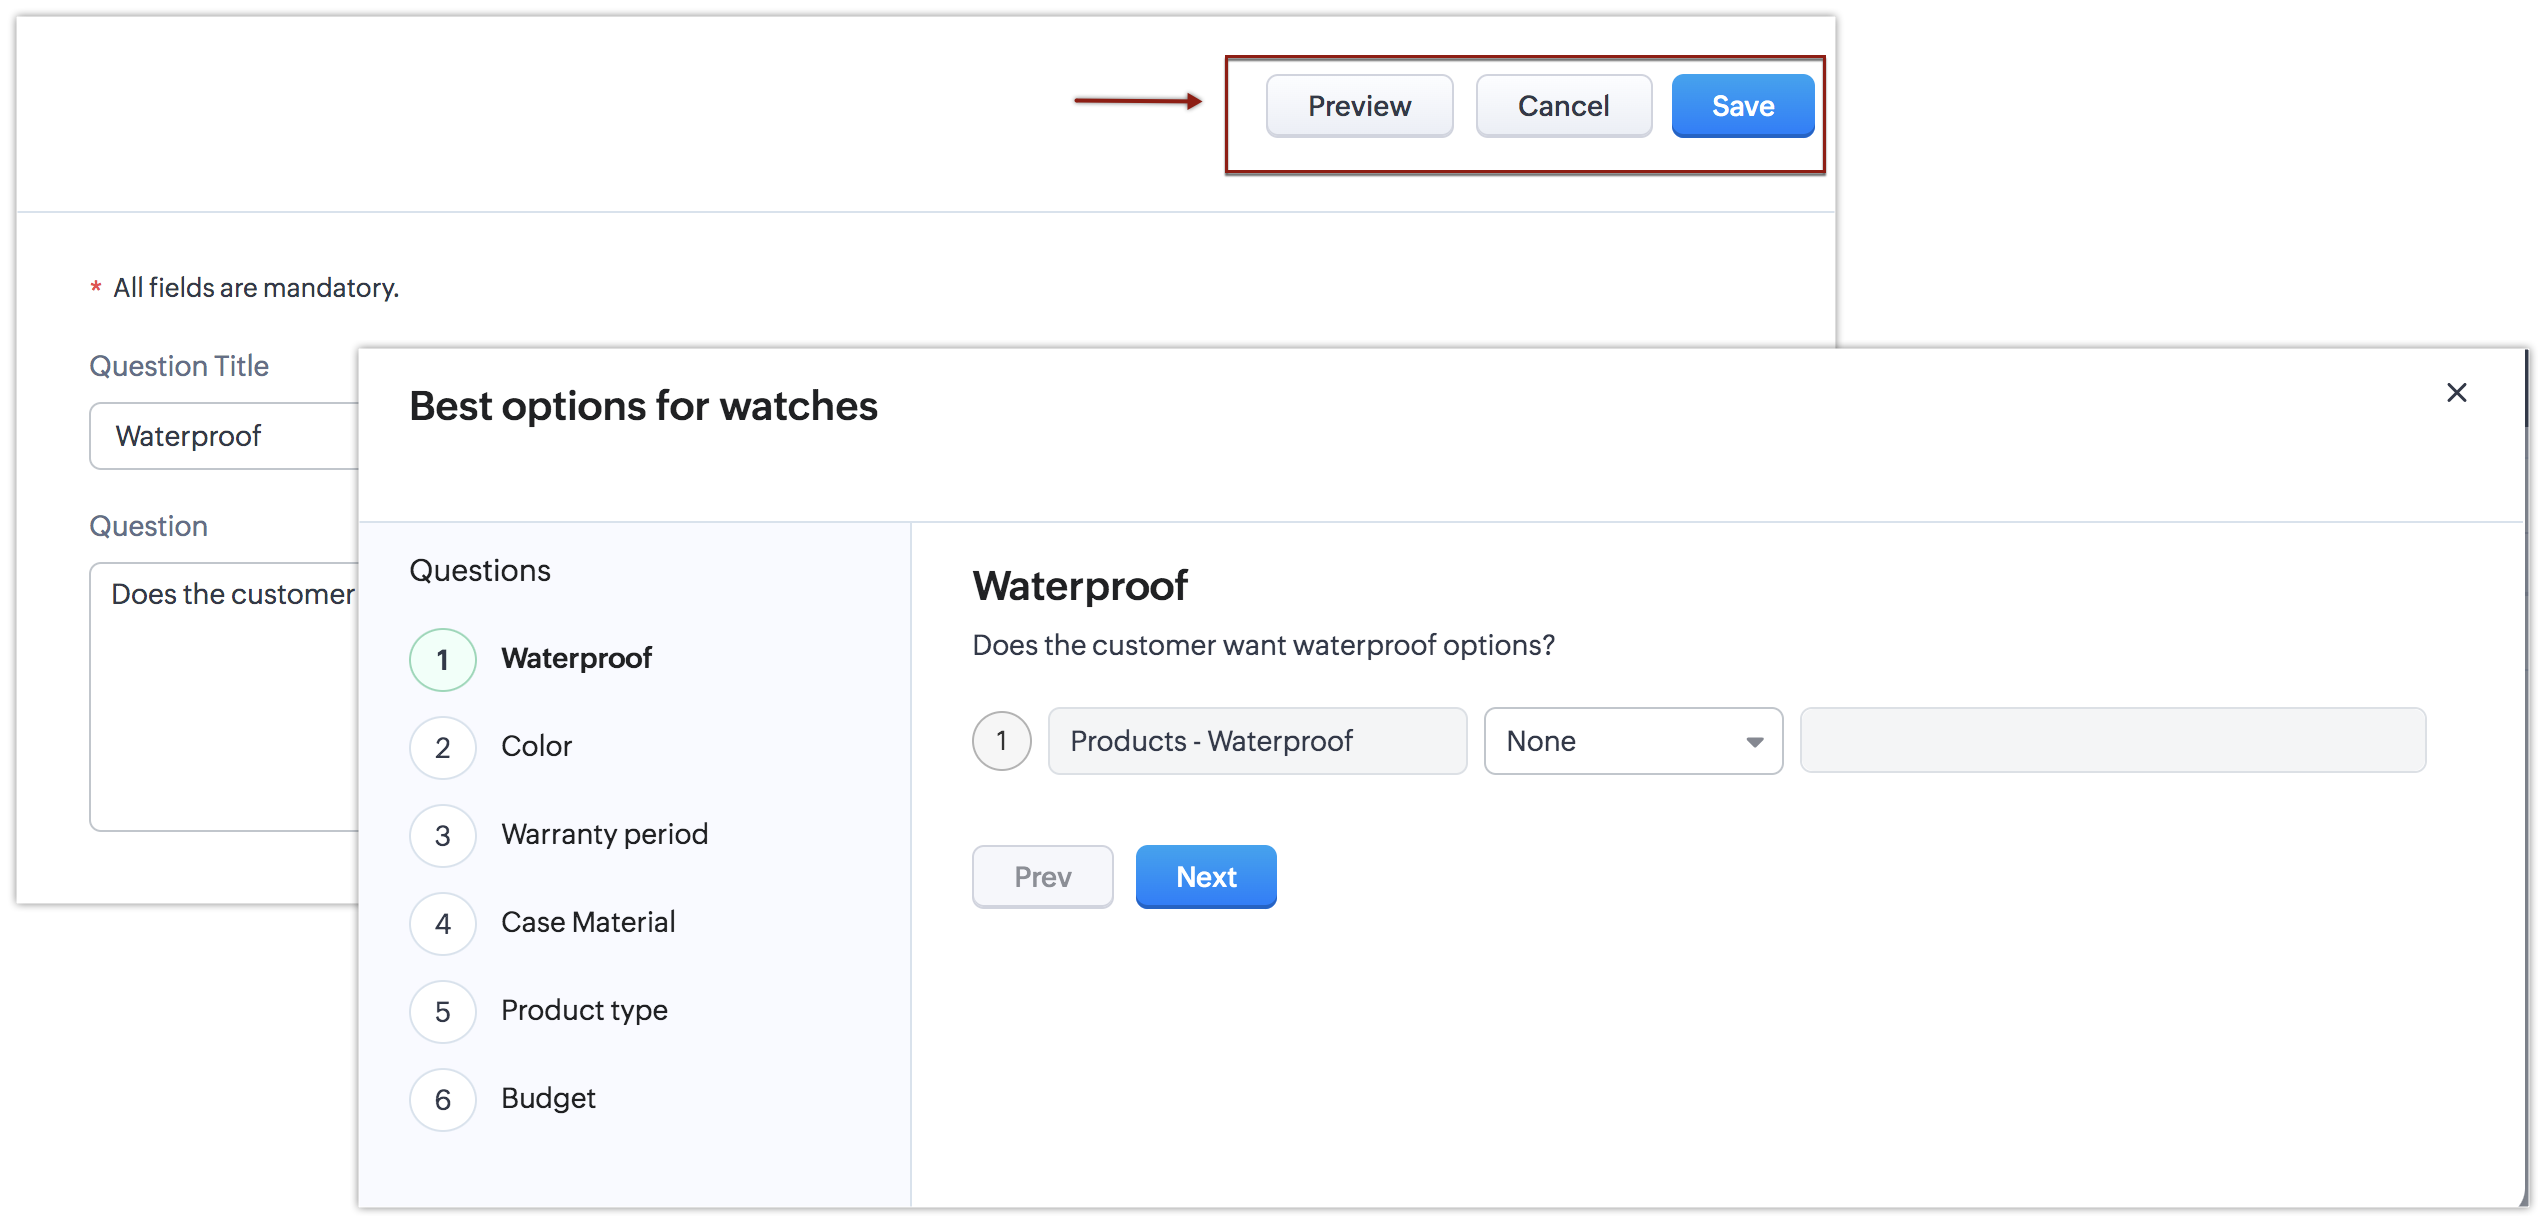Screen dimensions: 2541x1219
Task: Save the question form
Action: pos(1742,106)
